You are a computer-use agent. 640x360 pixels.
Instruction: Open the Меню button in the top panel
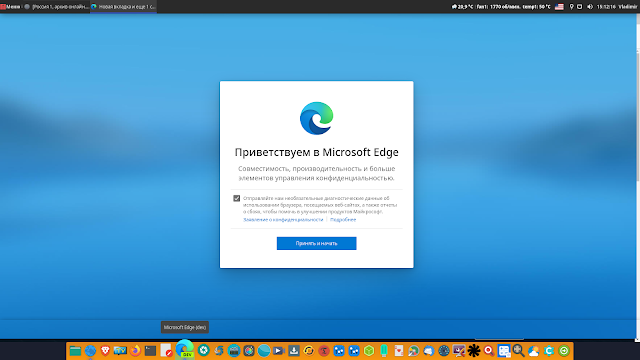(10, 7)
